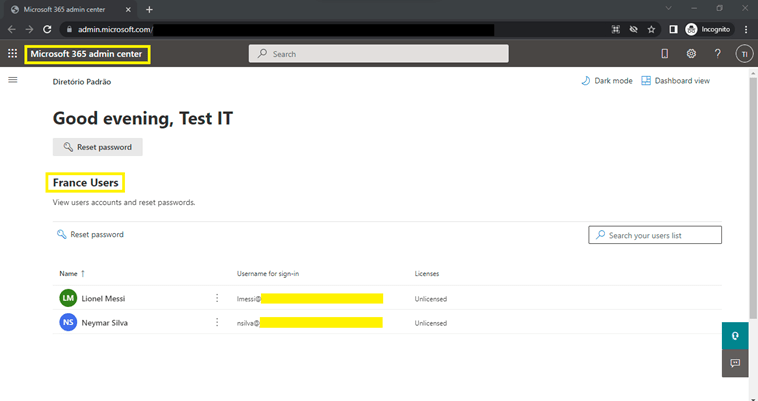Open the TI account profile avatar

743,54
